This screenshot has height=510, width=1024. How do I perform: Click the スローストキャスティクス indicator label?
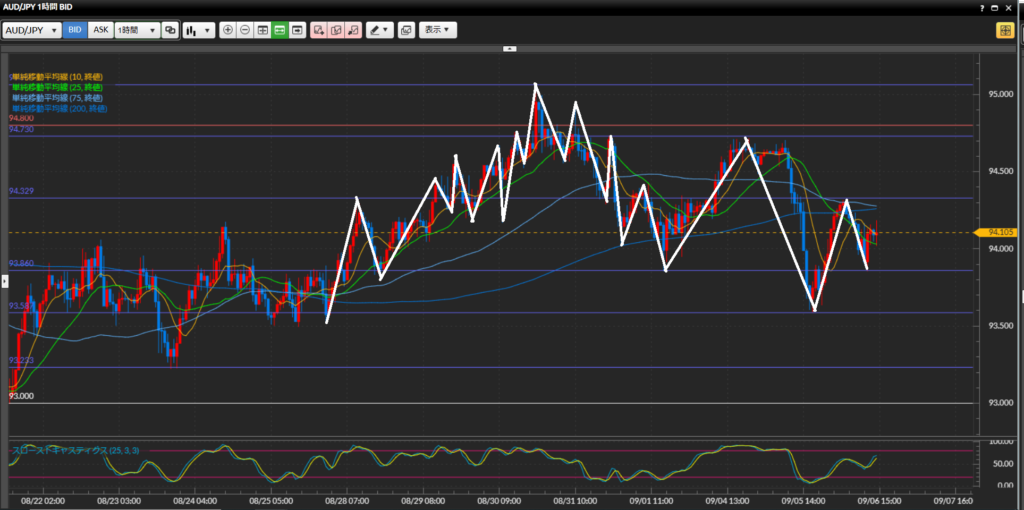coord(70,450)
